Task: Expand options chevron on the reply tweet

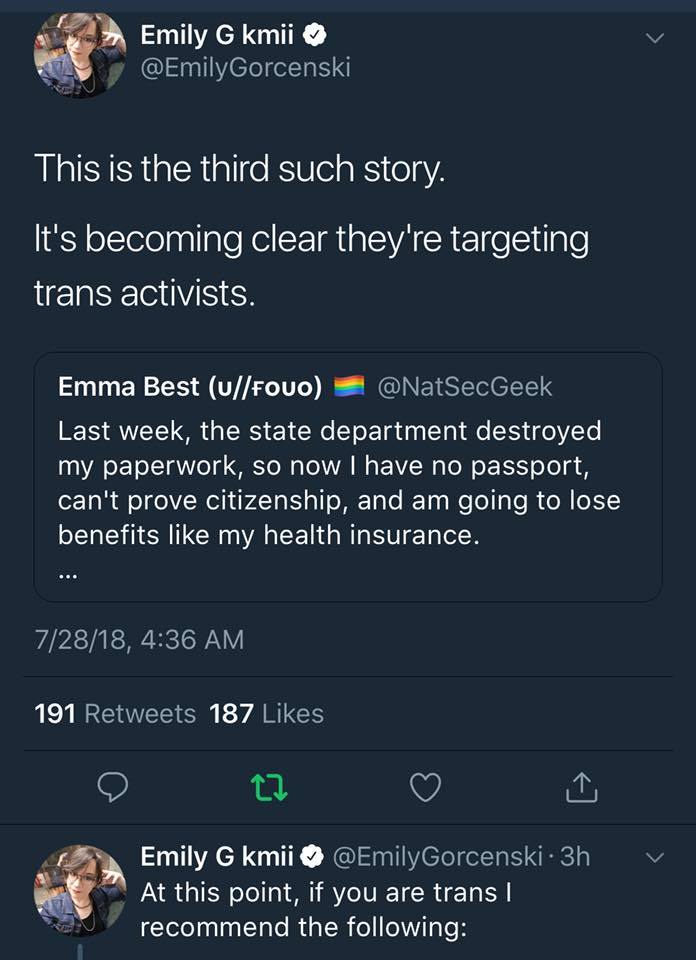Action: (x=654, y=858)
